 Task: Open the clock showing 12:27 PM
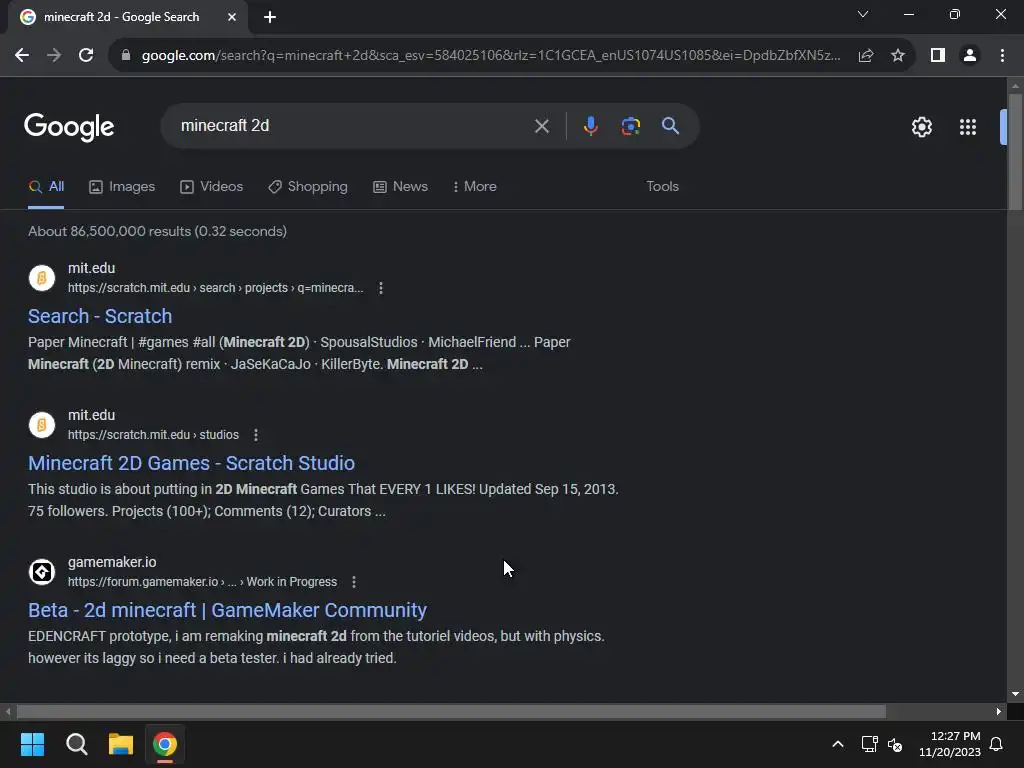950,744
